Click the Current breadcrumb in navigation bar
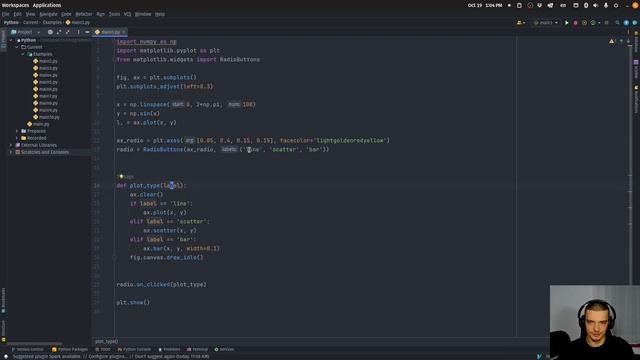 click(31, 22)
